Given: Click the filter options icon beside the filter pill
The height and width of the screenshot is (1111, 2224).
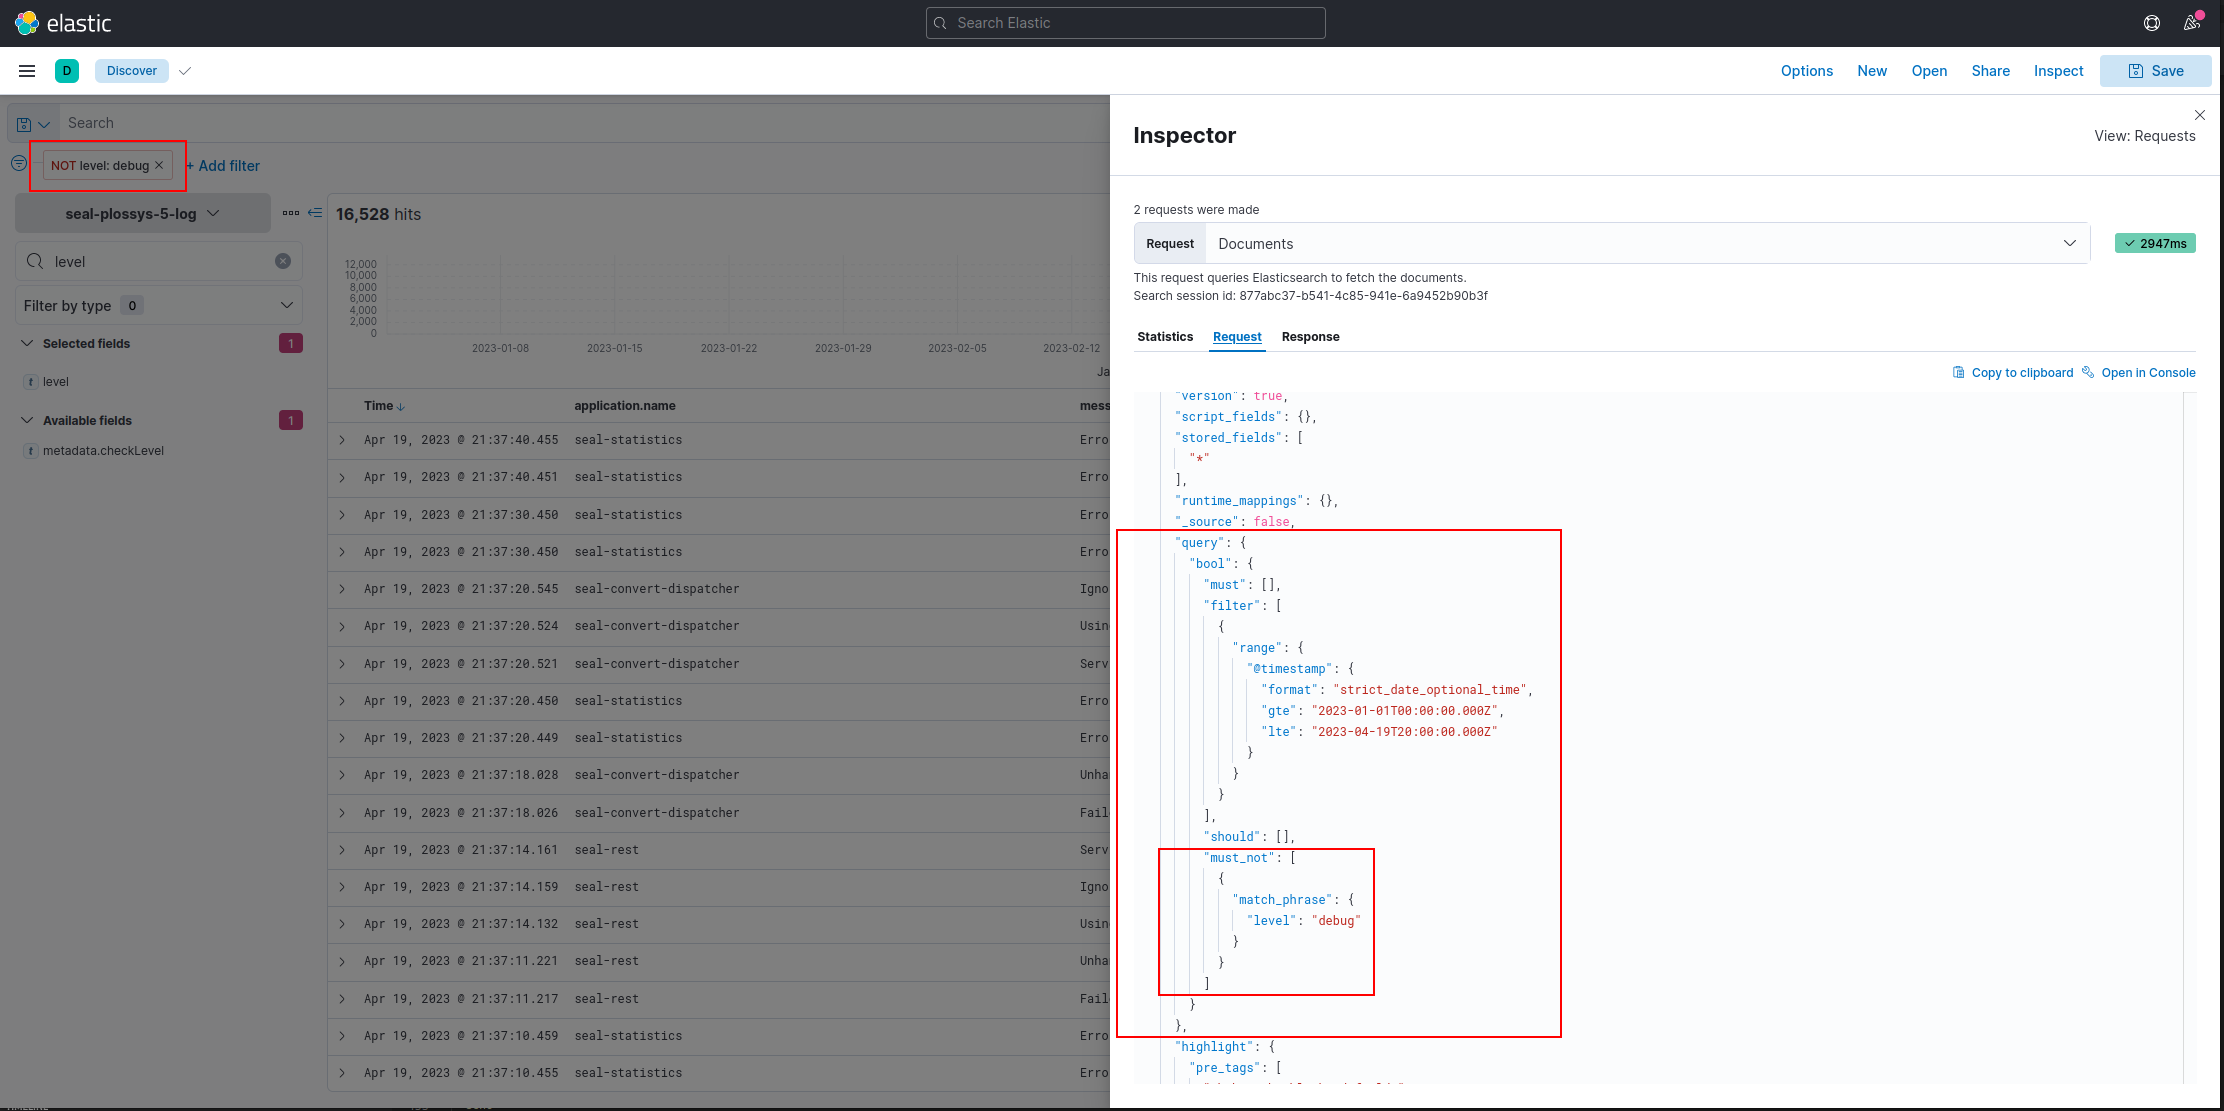Looking at the screenshot, I should (x=18, y=162).
